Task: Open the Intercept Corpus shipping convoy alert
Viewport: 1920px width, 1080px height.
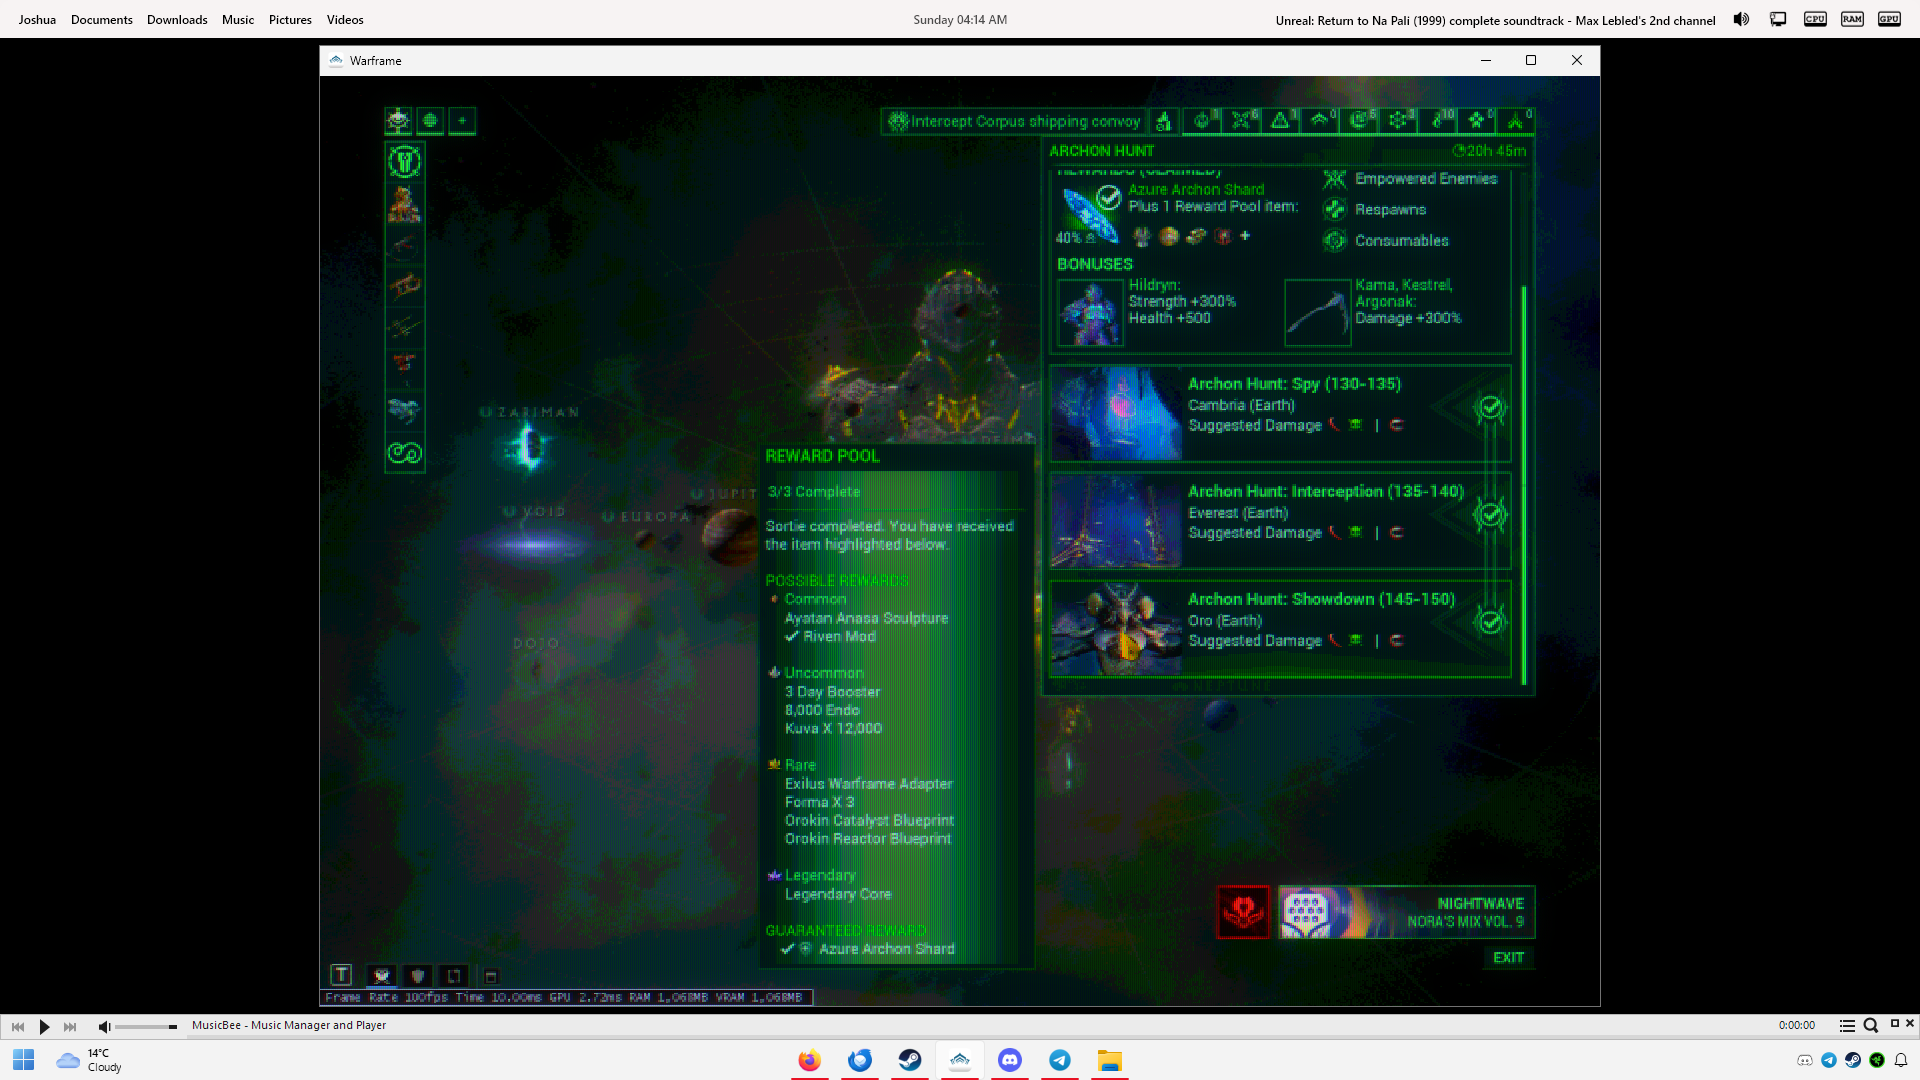Action: tap(1014, 121)
